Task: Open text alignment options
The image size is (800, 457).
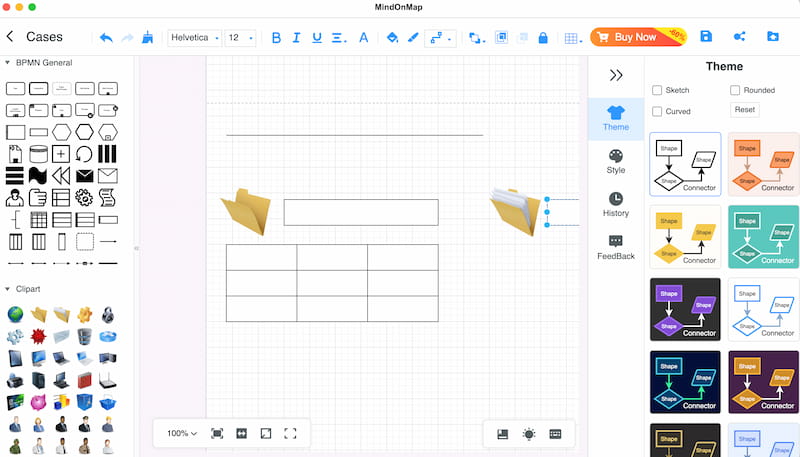Action: coord(339,38)
